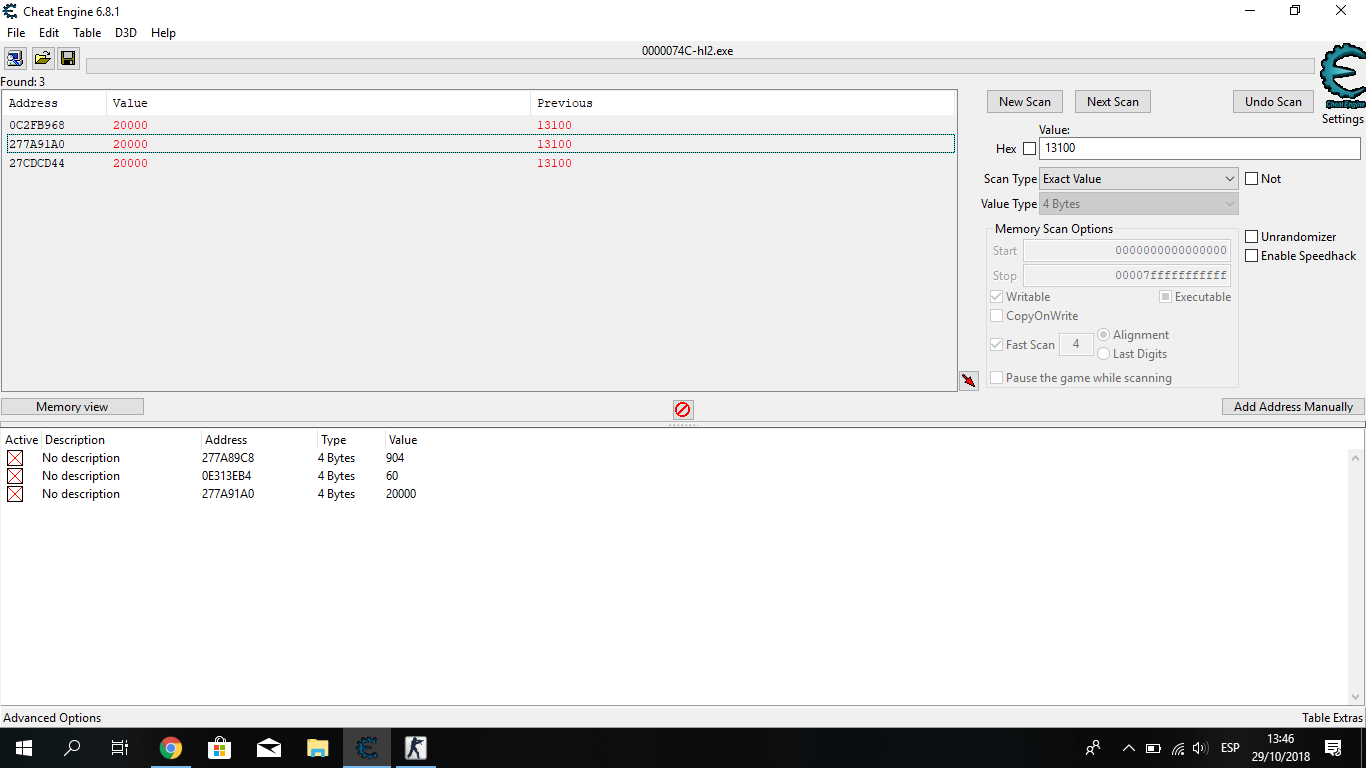Viewport: 1366px width, 768px height.
Task: Click the scan progress bar
Action: pos(700,66)
